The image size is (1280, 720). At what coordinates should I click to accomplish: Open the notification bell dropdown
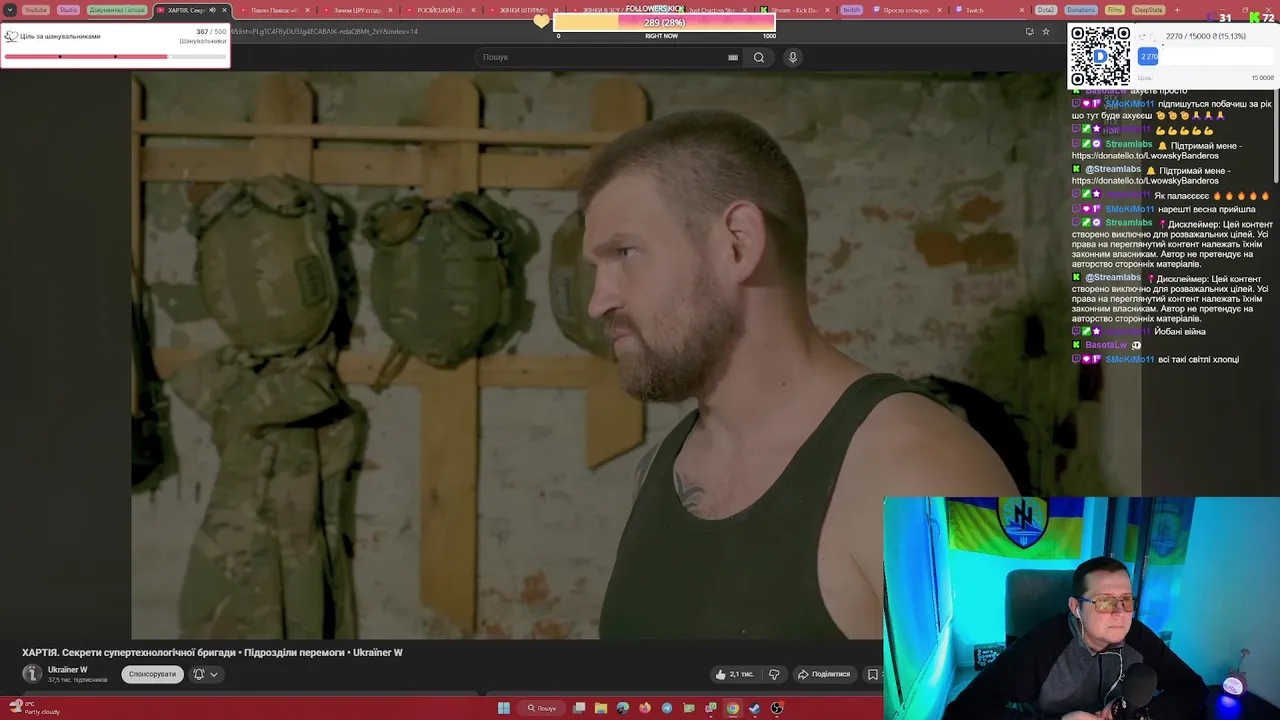205,674
